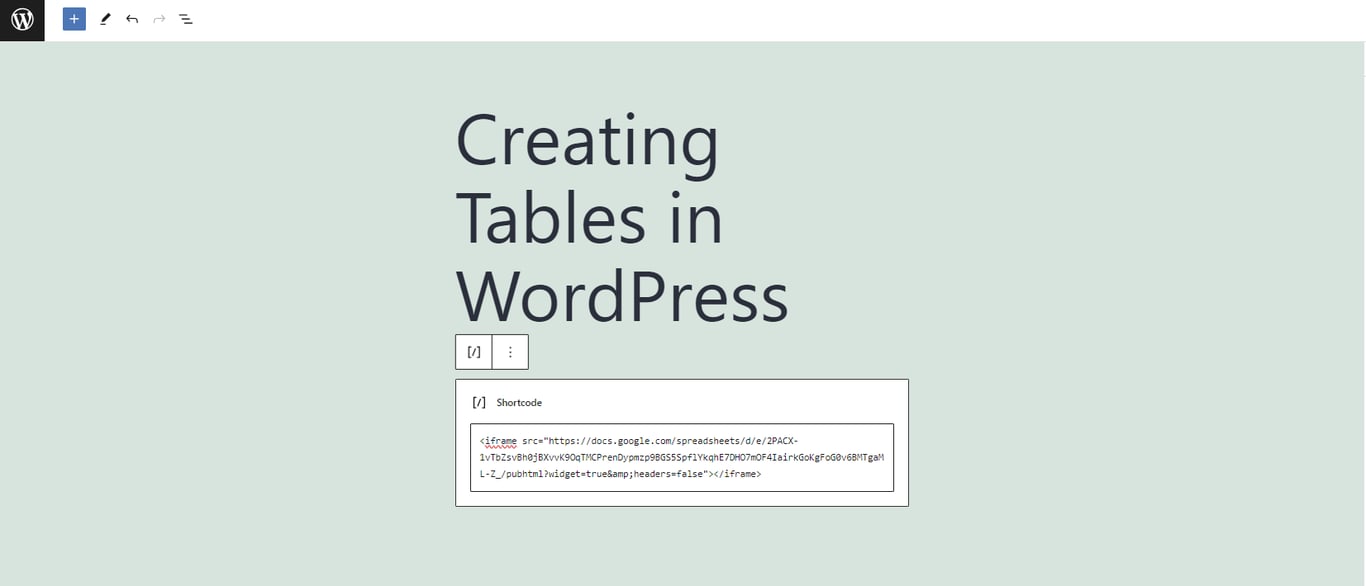Click the Undo arrow icon
Viewport: 1366px width, 586px height.
pos(131,18)
